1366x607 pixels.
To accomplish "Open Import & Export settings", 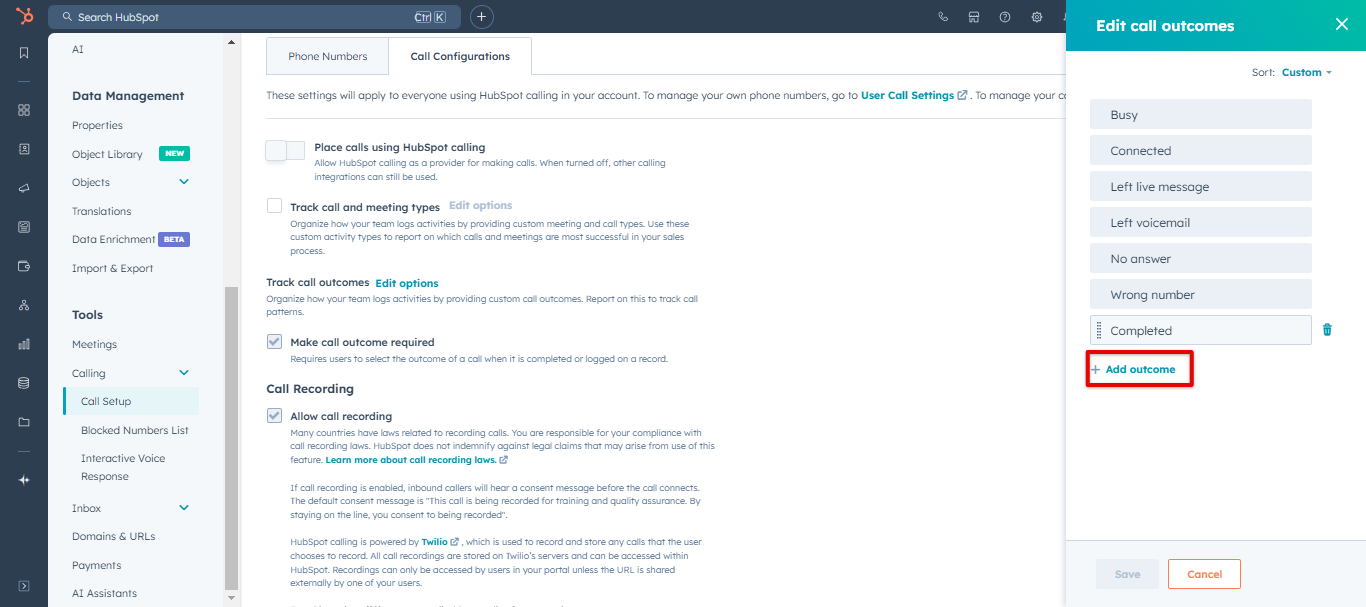I will pos(112,268).
